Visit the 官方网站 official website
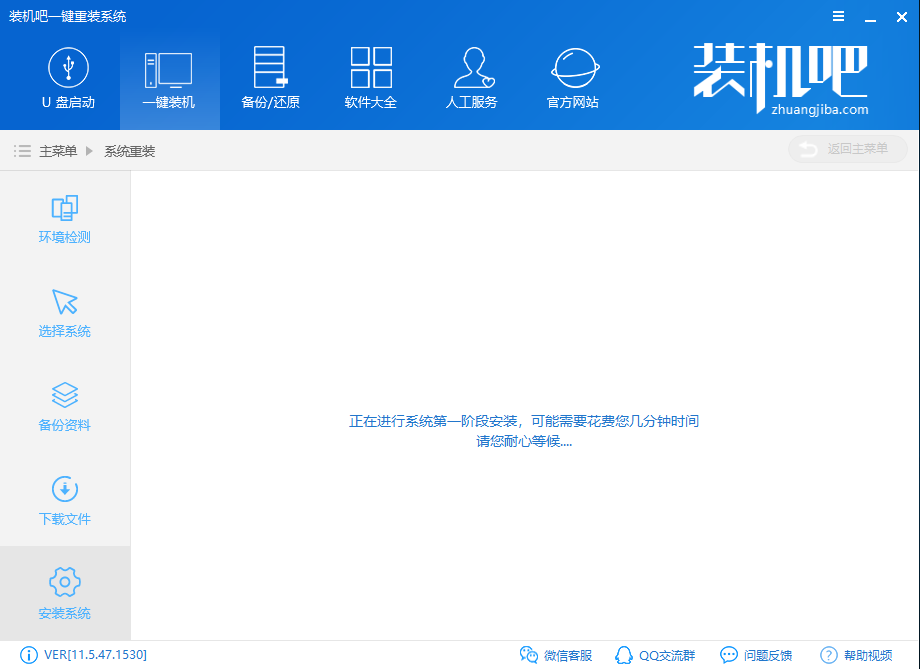920x669 pixels. tap(573, 78)
